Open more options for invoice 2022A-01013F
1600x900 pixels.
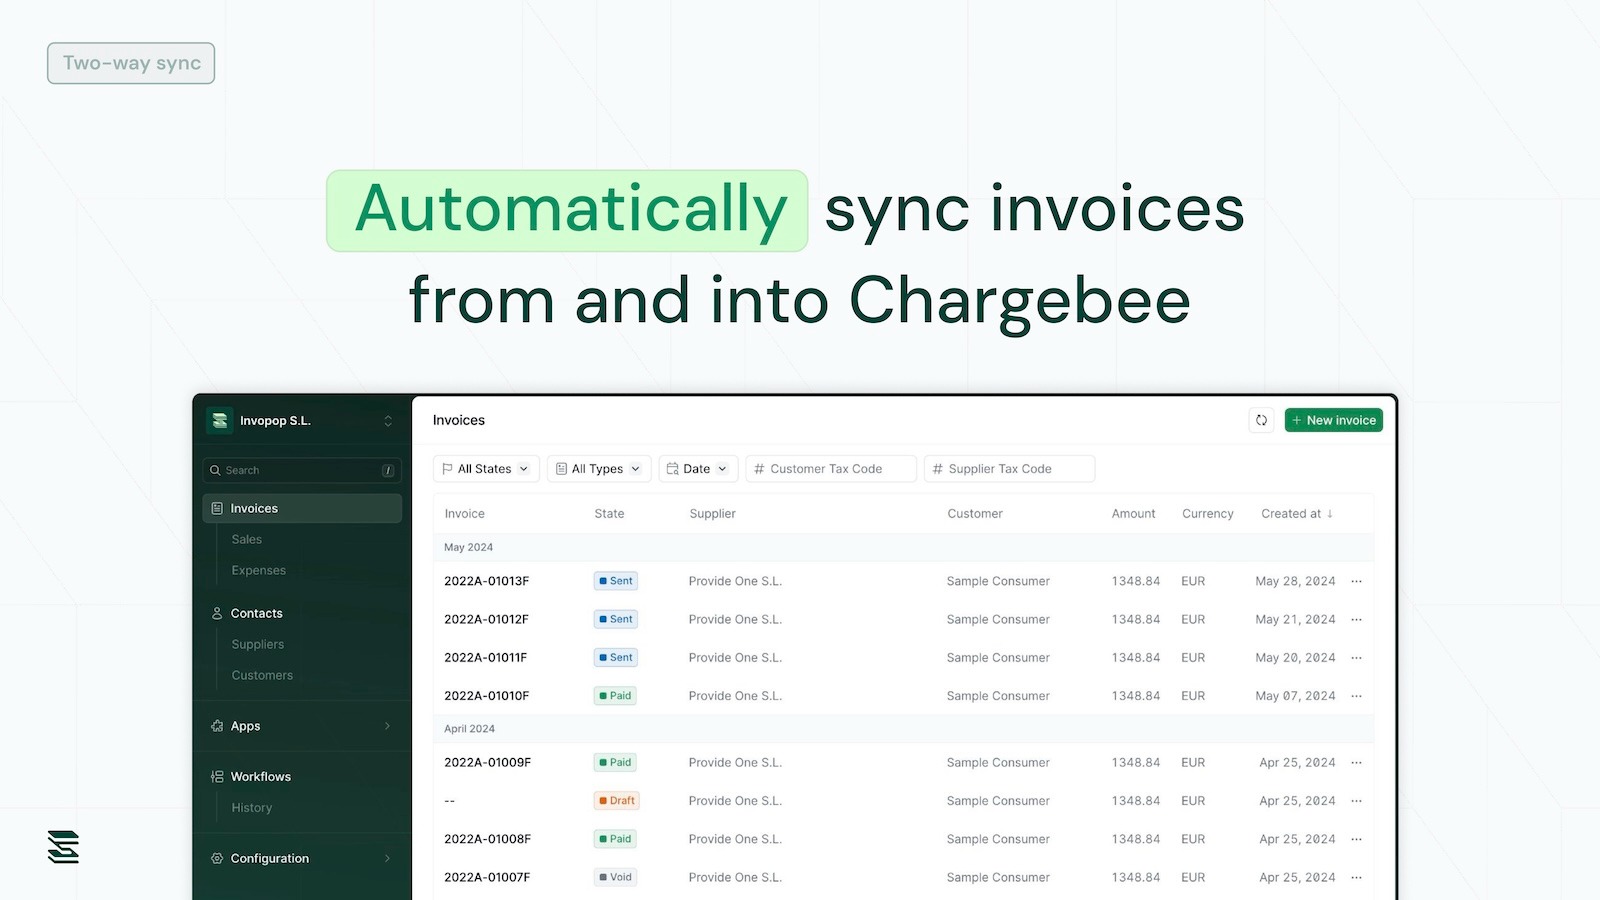click(x=1356, y=581)
